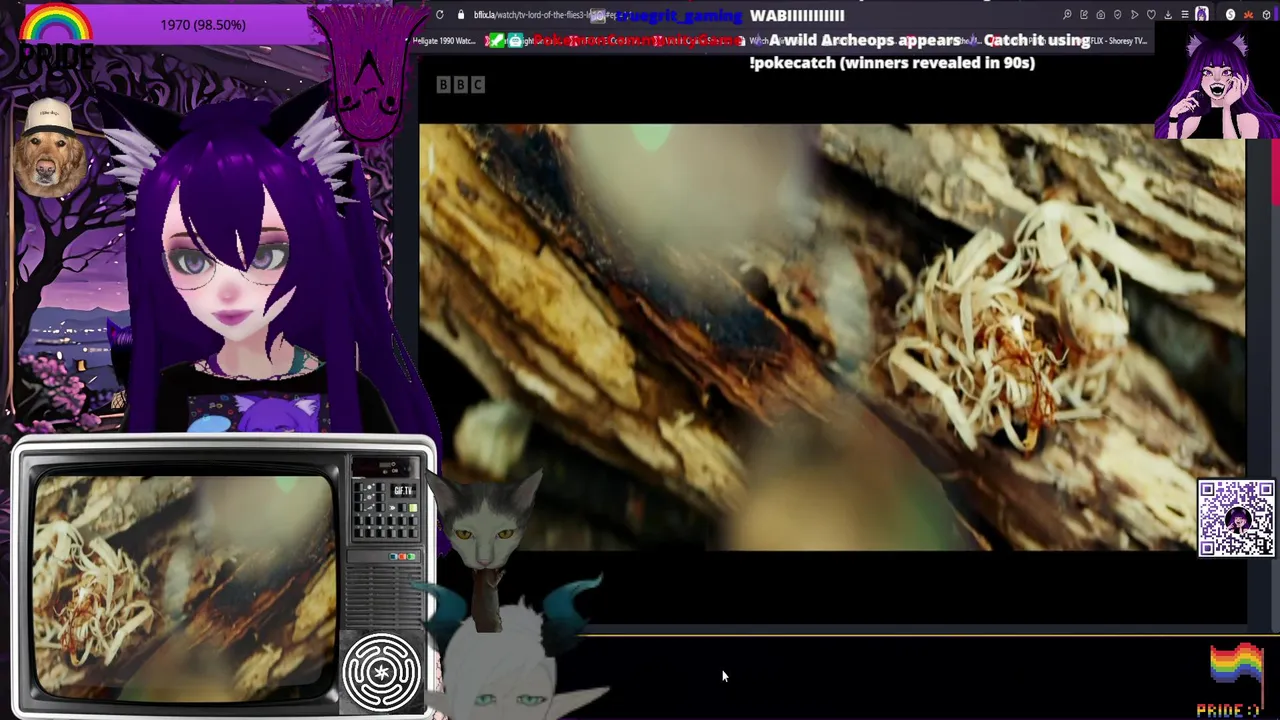Viewport: 1280px width, 720px height.
Task: Click the 'WABIIIIIIIIIII' chat message text
Action: 797,15
